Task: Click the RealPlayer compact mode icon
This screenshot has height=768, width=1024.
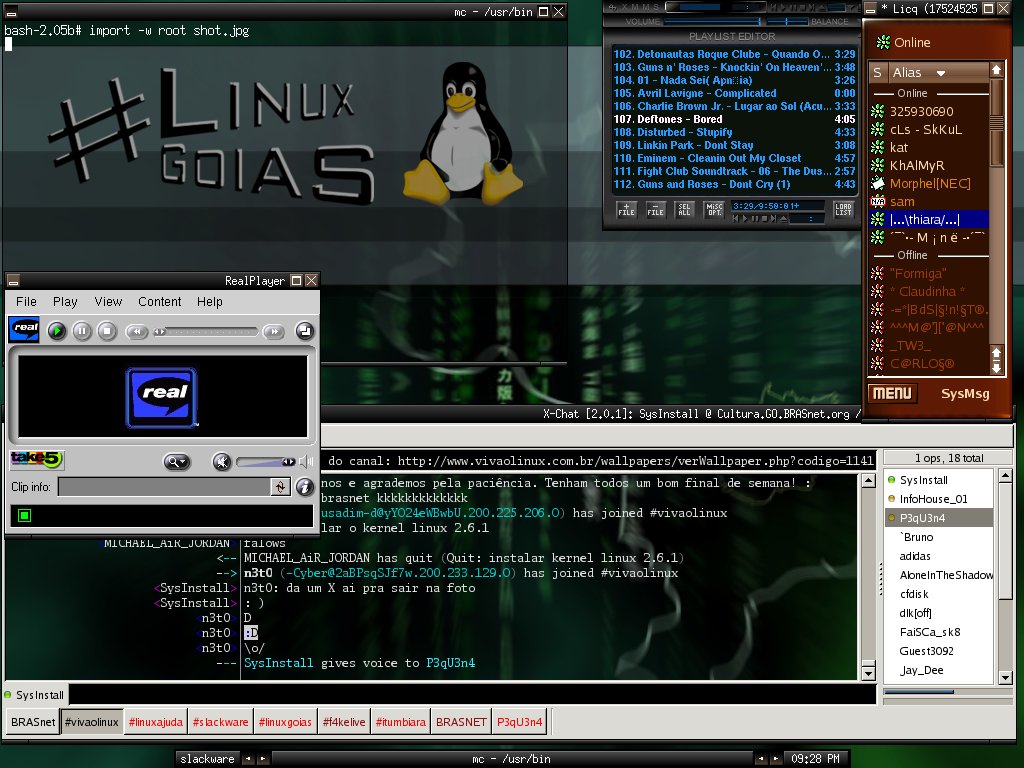Action: tap(304, 331)
